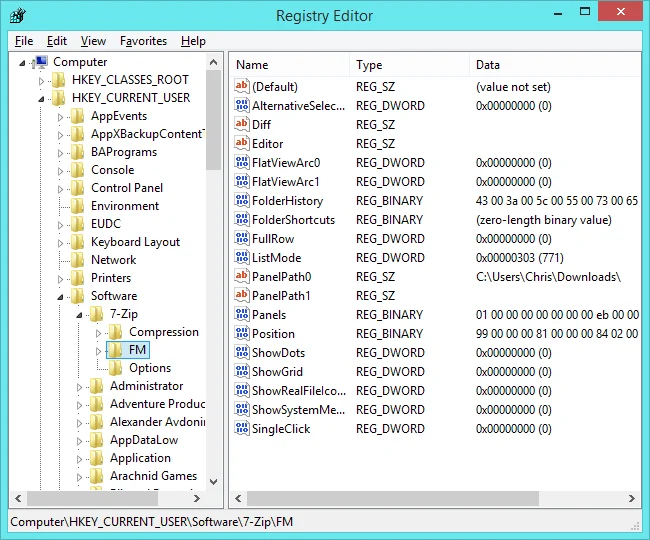Click the values pane horizontal scrollbar thumb
650x540 pixels.
point(393,499)
